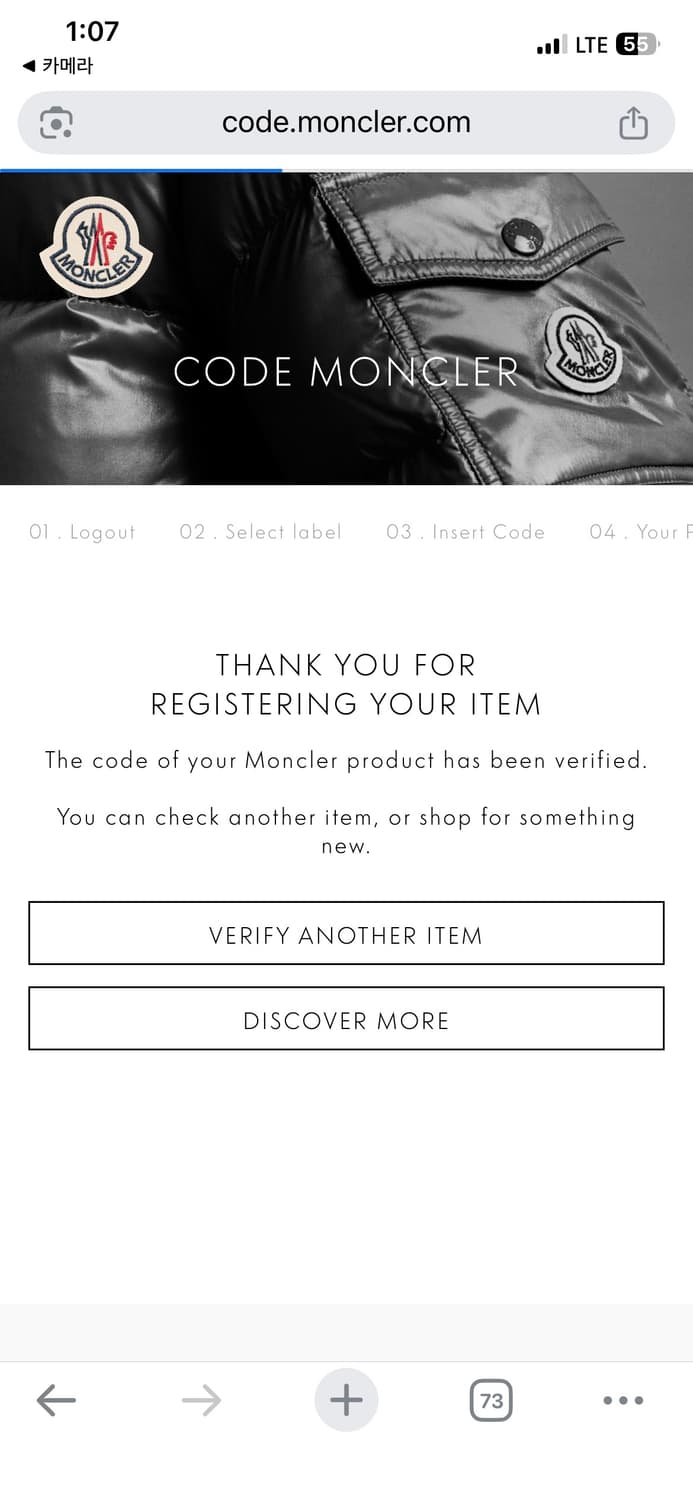
Task: Tap the forward arrow navigation icon
Action: (201, 1400)
